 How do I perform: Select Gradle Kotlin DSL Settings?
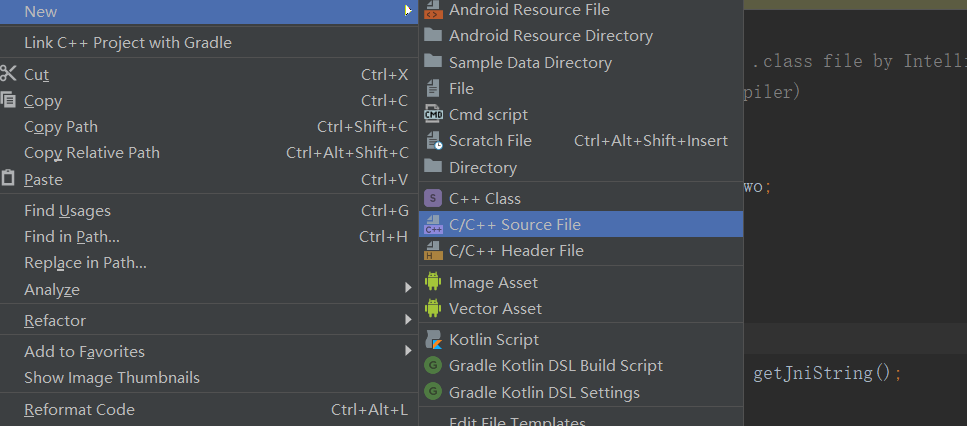pyautogui.click(x=581, y=392)
